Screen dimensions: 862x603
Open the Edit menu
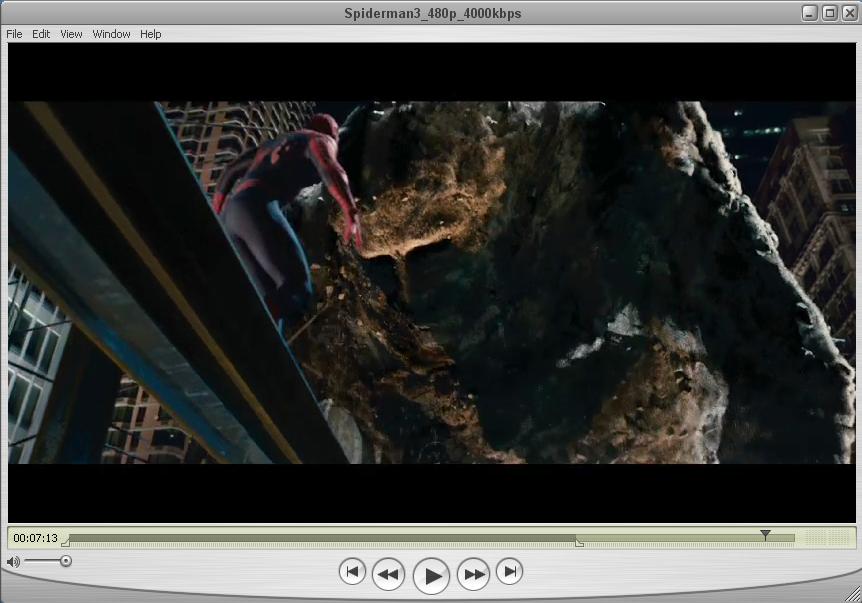41,34
